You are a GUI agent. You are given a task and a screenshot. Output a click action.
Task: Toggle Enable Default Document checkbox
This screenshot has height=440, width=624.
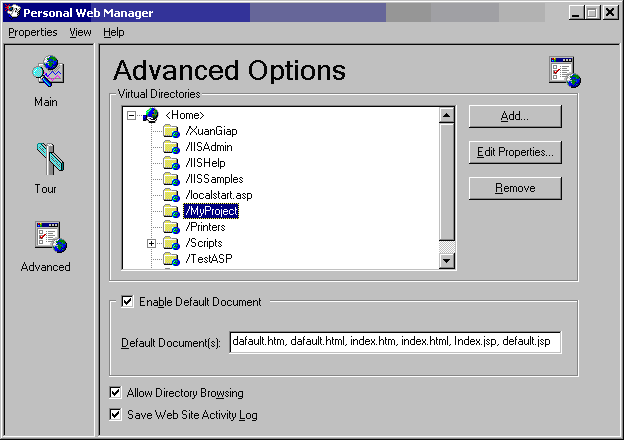pyautogui.click(x=127, y=302)
